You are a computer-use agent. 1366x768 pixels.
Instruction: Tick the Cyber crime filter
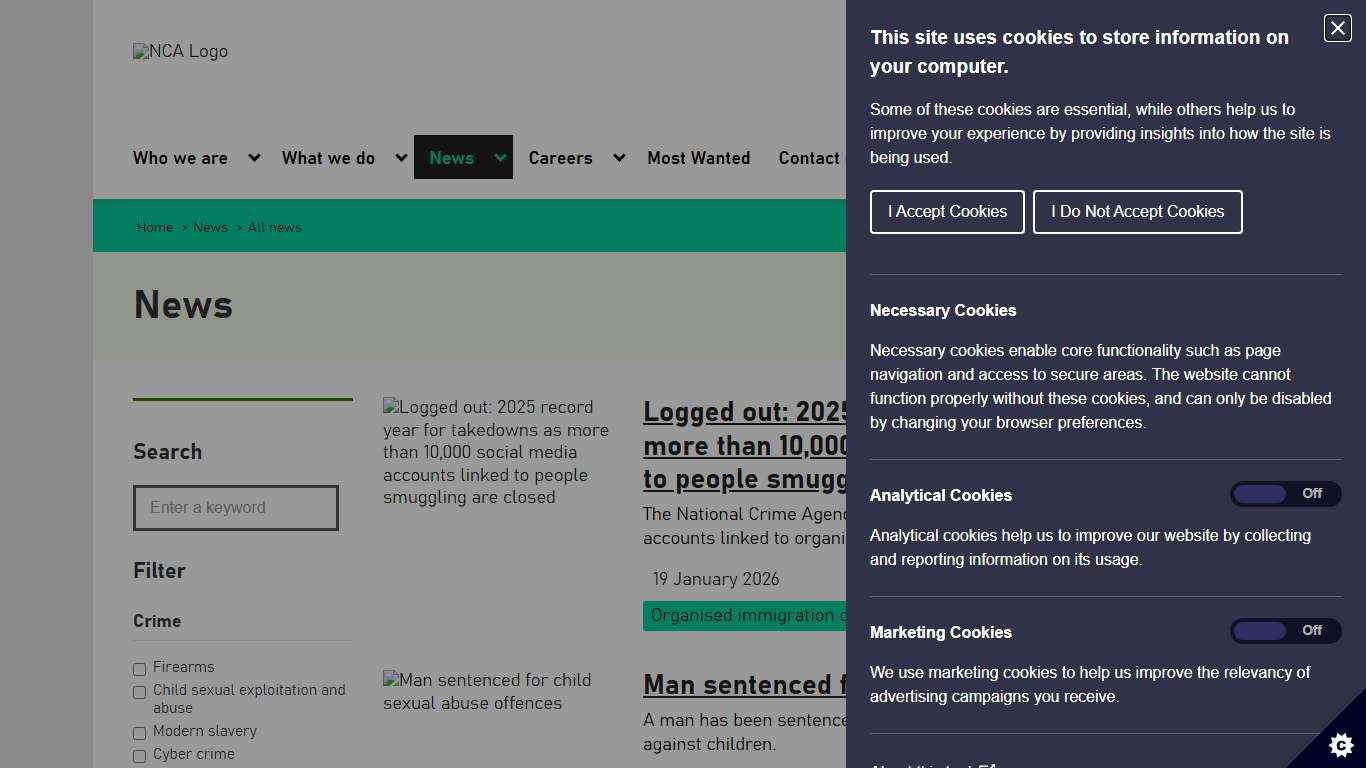(139, 756)
